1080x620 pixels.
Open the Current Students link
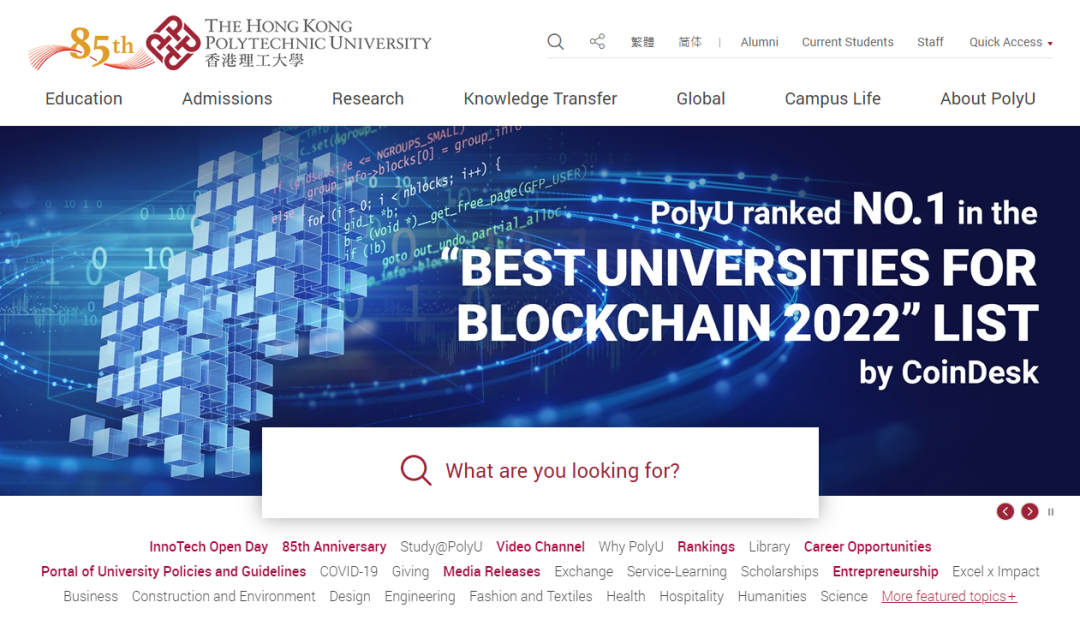point(847,42)
